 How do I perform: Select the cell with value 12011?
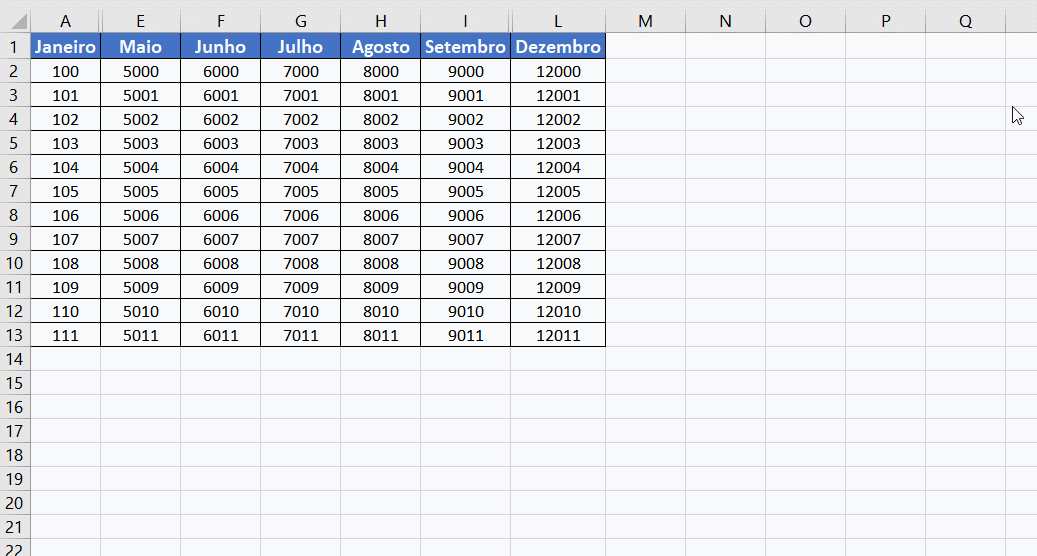tap(557, 335)
